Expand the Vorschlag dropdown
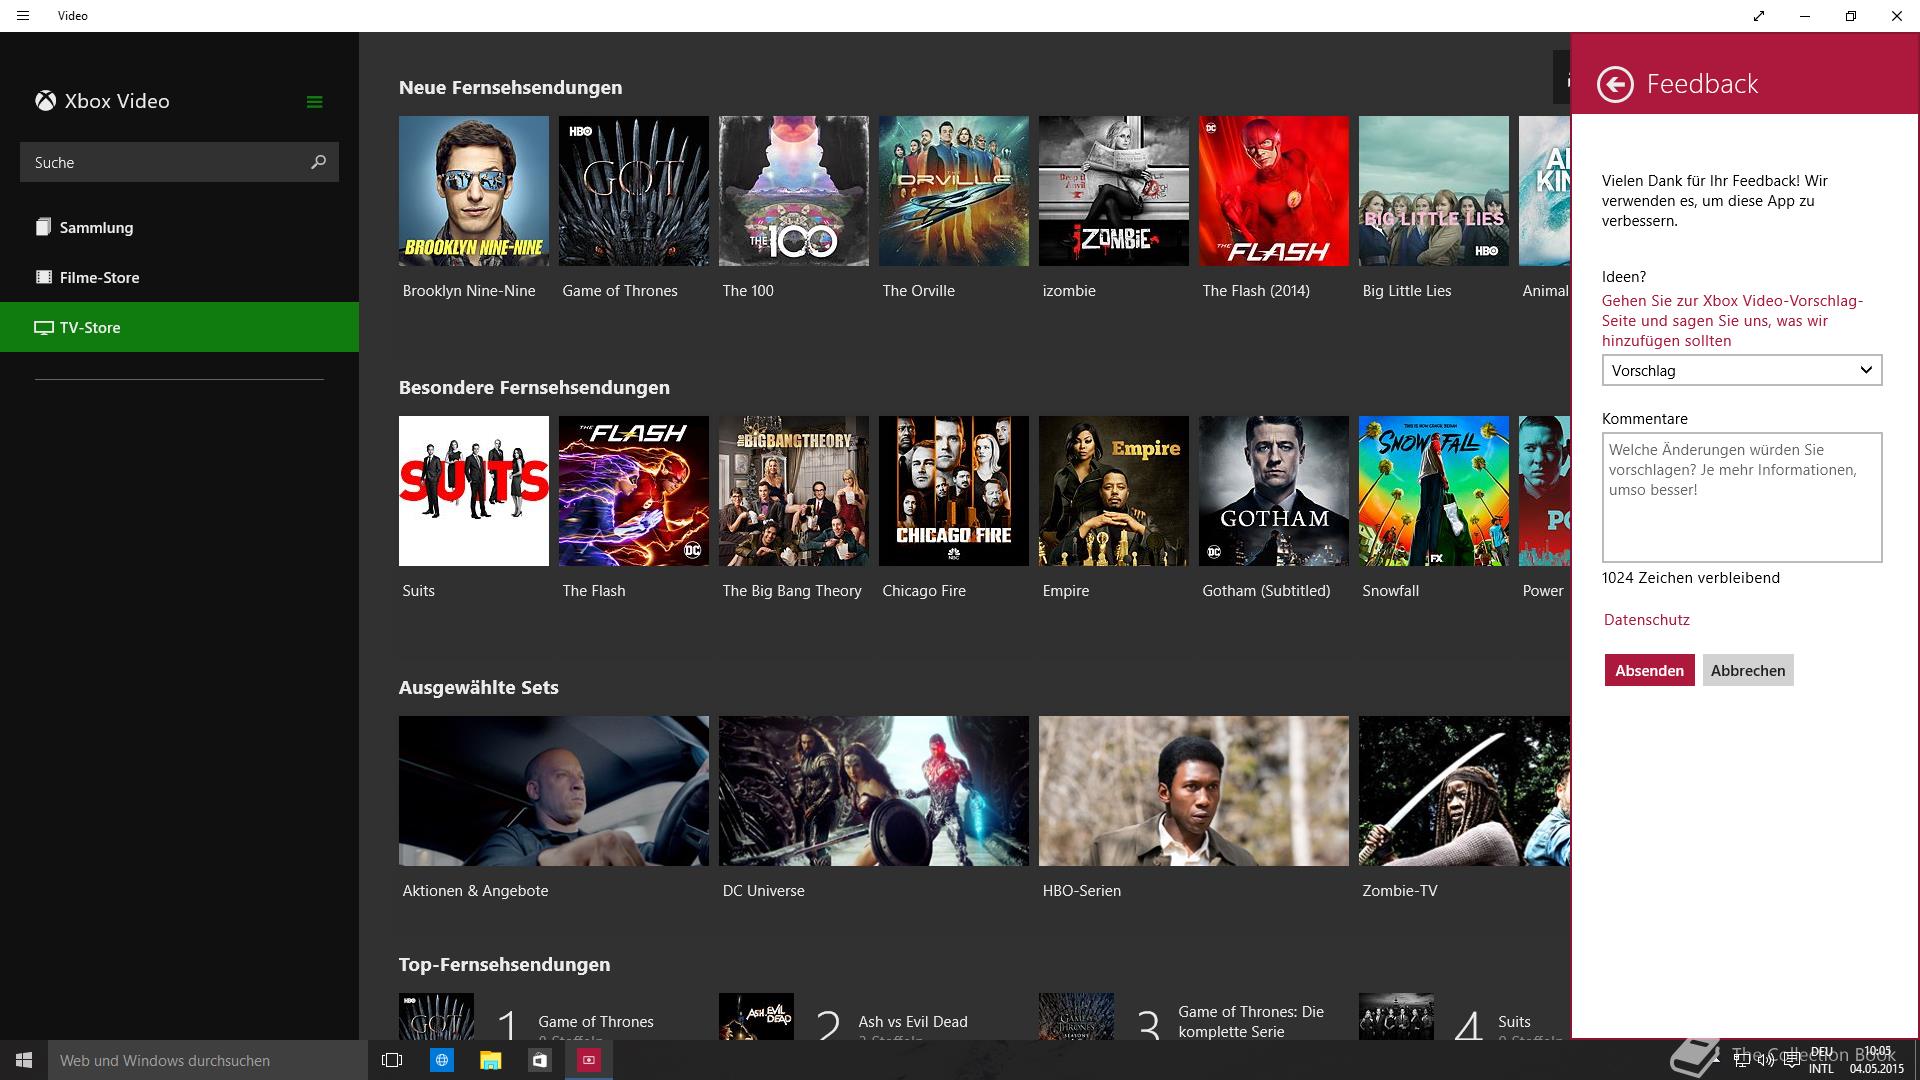This screenshot has height=1080, width=1920. 1741,370
